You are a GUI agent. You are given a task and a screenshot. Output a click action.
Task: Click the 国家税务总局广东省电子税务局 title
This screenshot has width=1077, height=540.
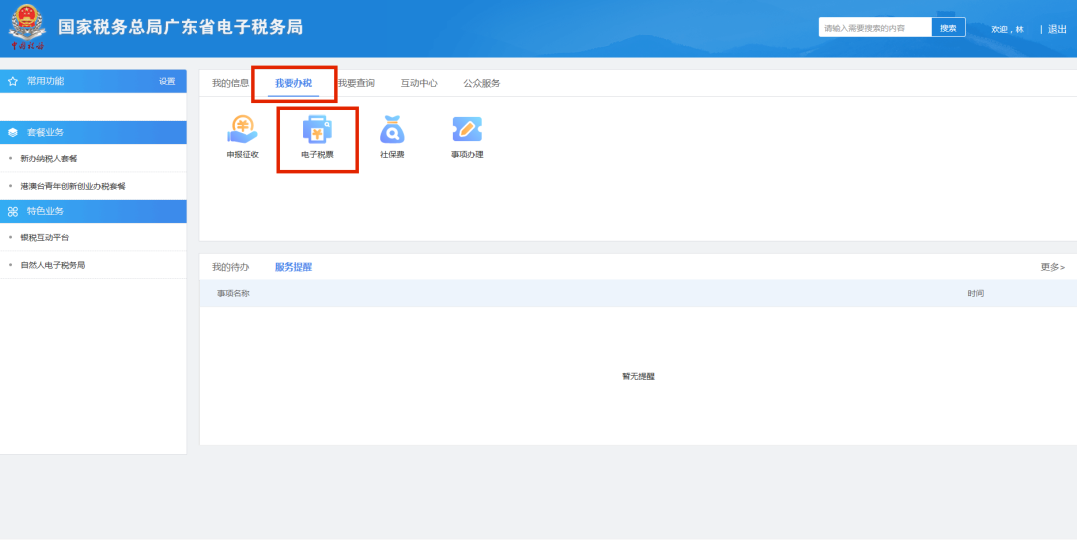(x=181, y=27)
